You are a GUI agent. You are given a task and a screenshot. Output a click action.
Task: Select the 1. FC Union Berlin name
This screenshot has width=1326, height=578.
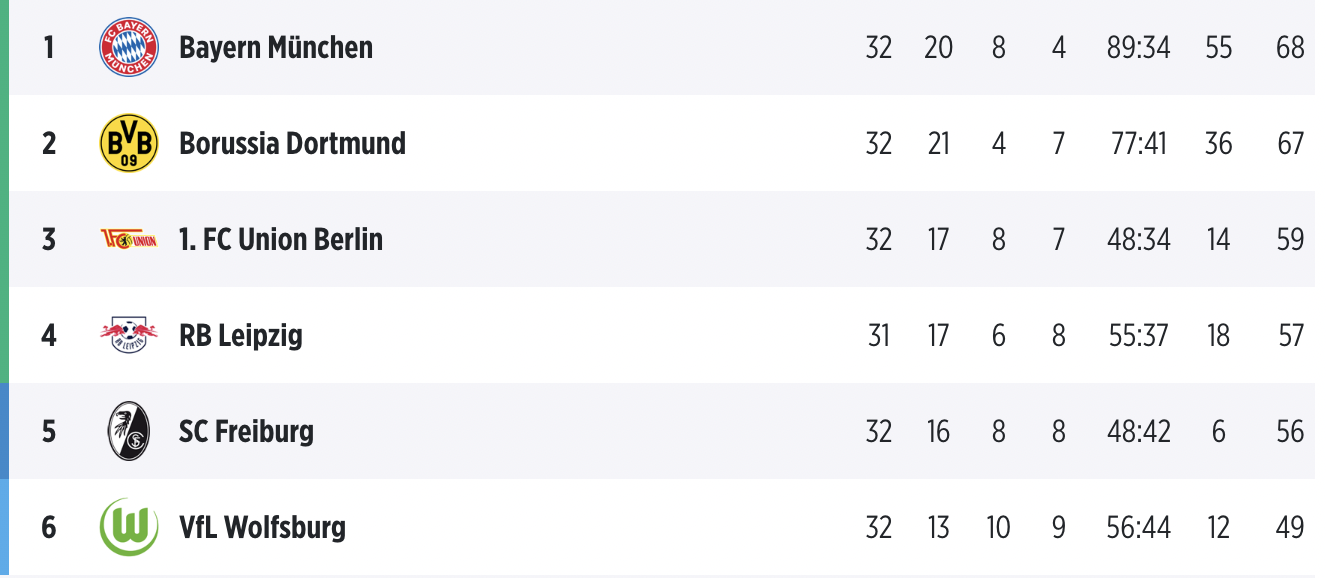281,239
